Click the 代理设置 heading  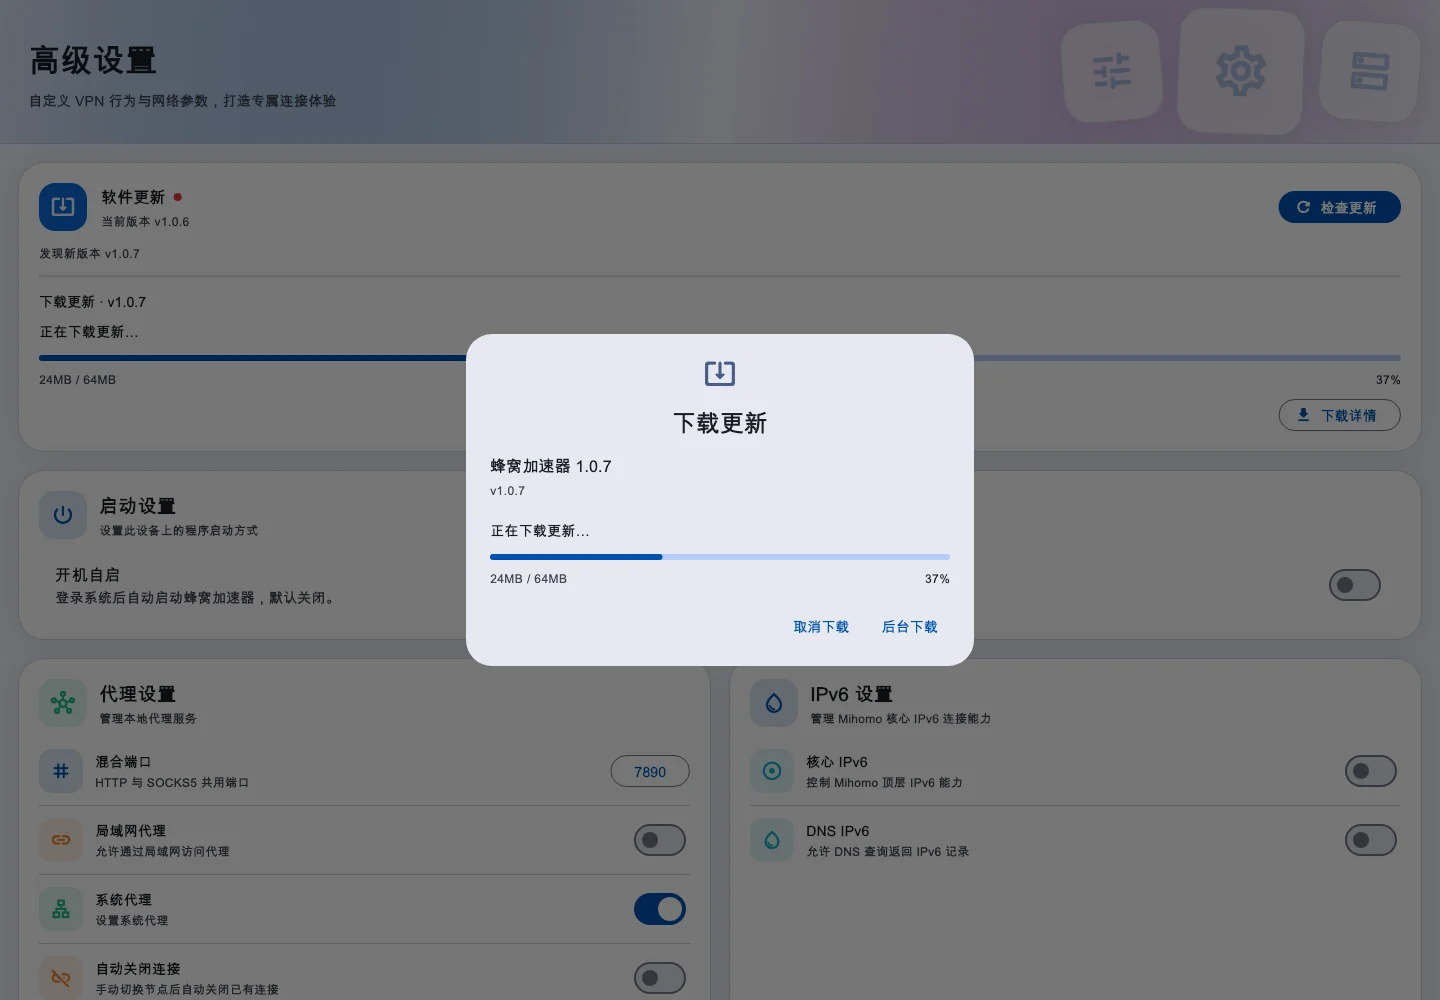[x=138, y=694]
